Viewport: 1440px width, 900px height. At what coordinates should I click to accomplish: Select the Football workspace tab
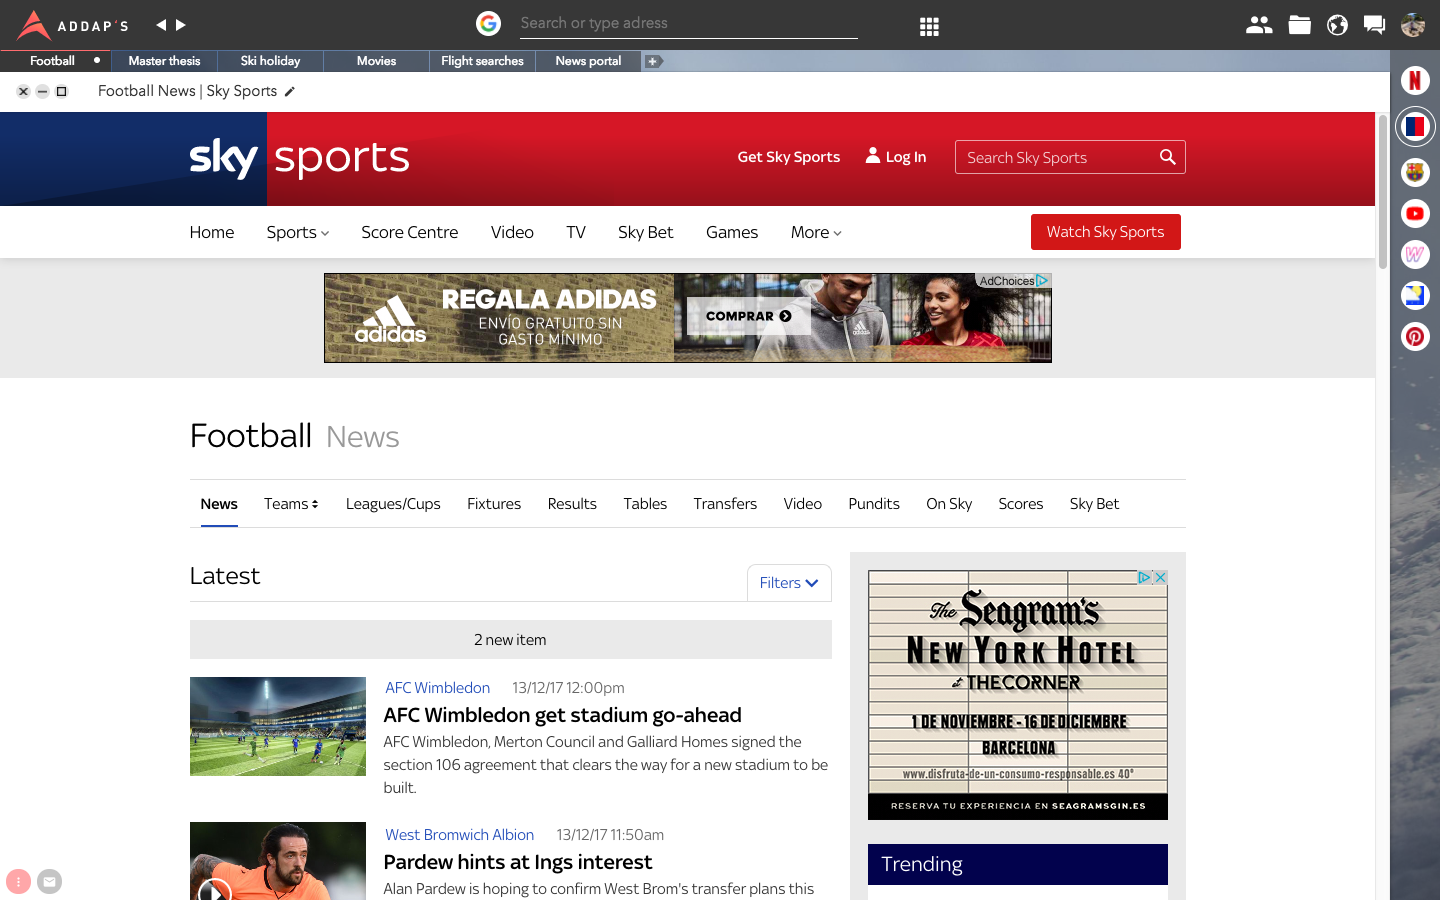point(53,61)
